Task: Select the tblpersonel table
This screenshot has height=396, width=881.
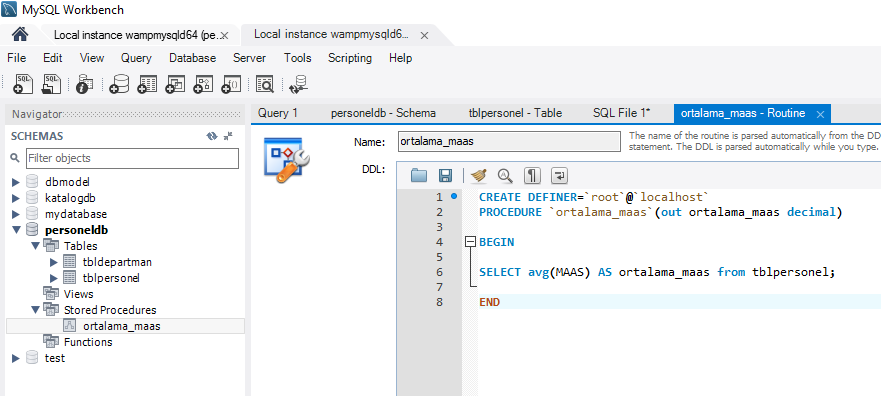Action: [111, 277]
